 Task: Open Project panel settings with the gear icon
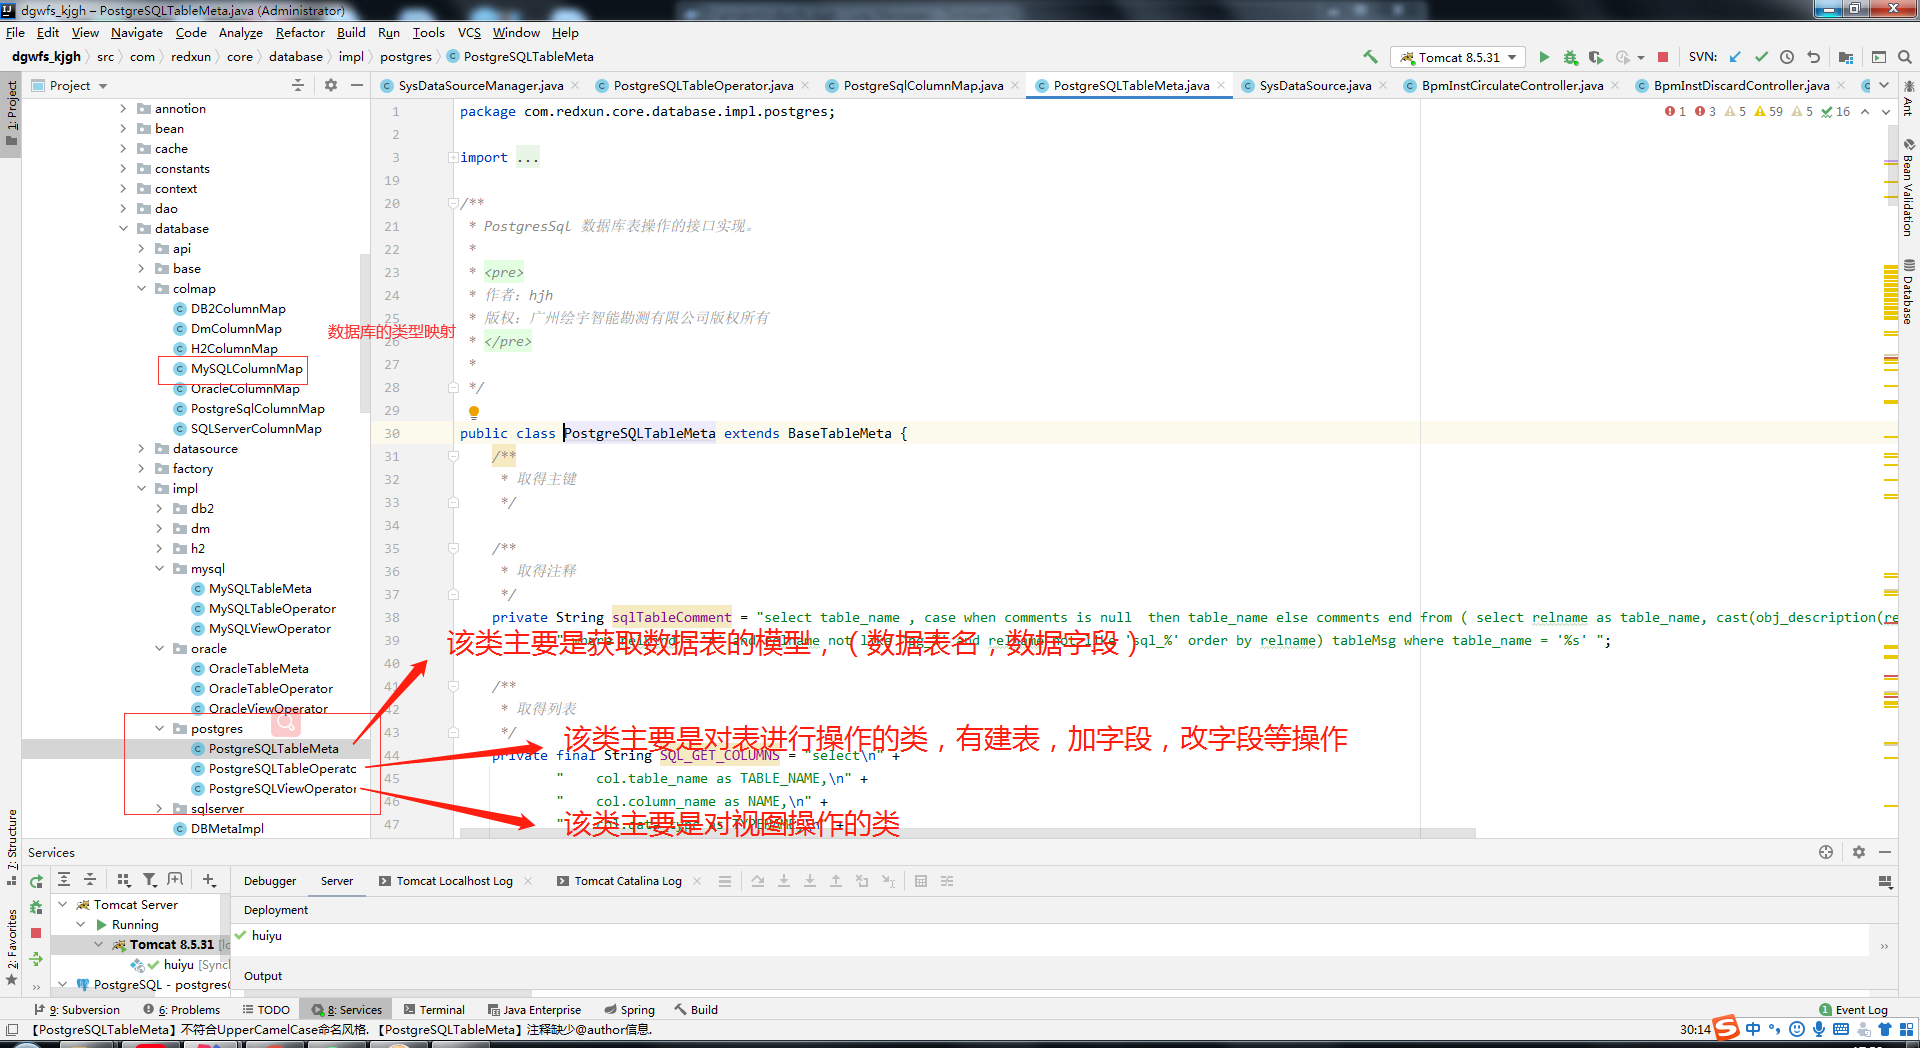[330, 85]
